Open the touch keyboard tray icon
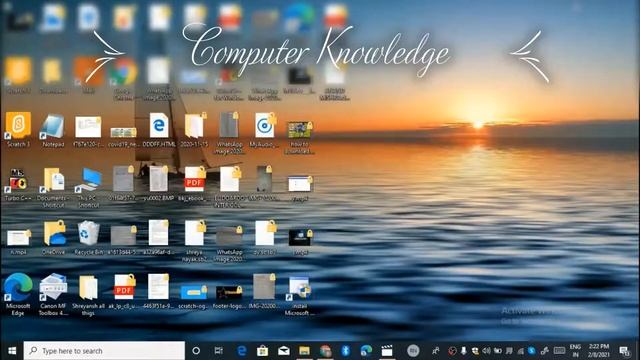640x360 pixels. pos(559,351)
